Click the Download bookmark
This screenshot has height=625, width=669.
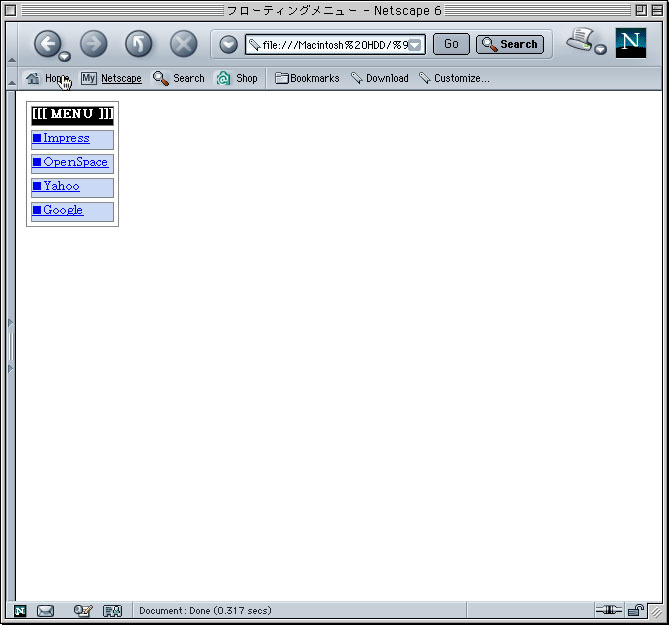380,78
